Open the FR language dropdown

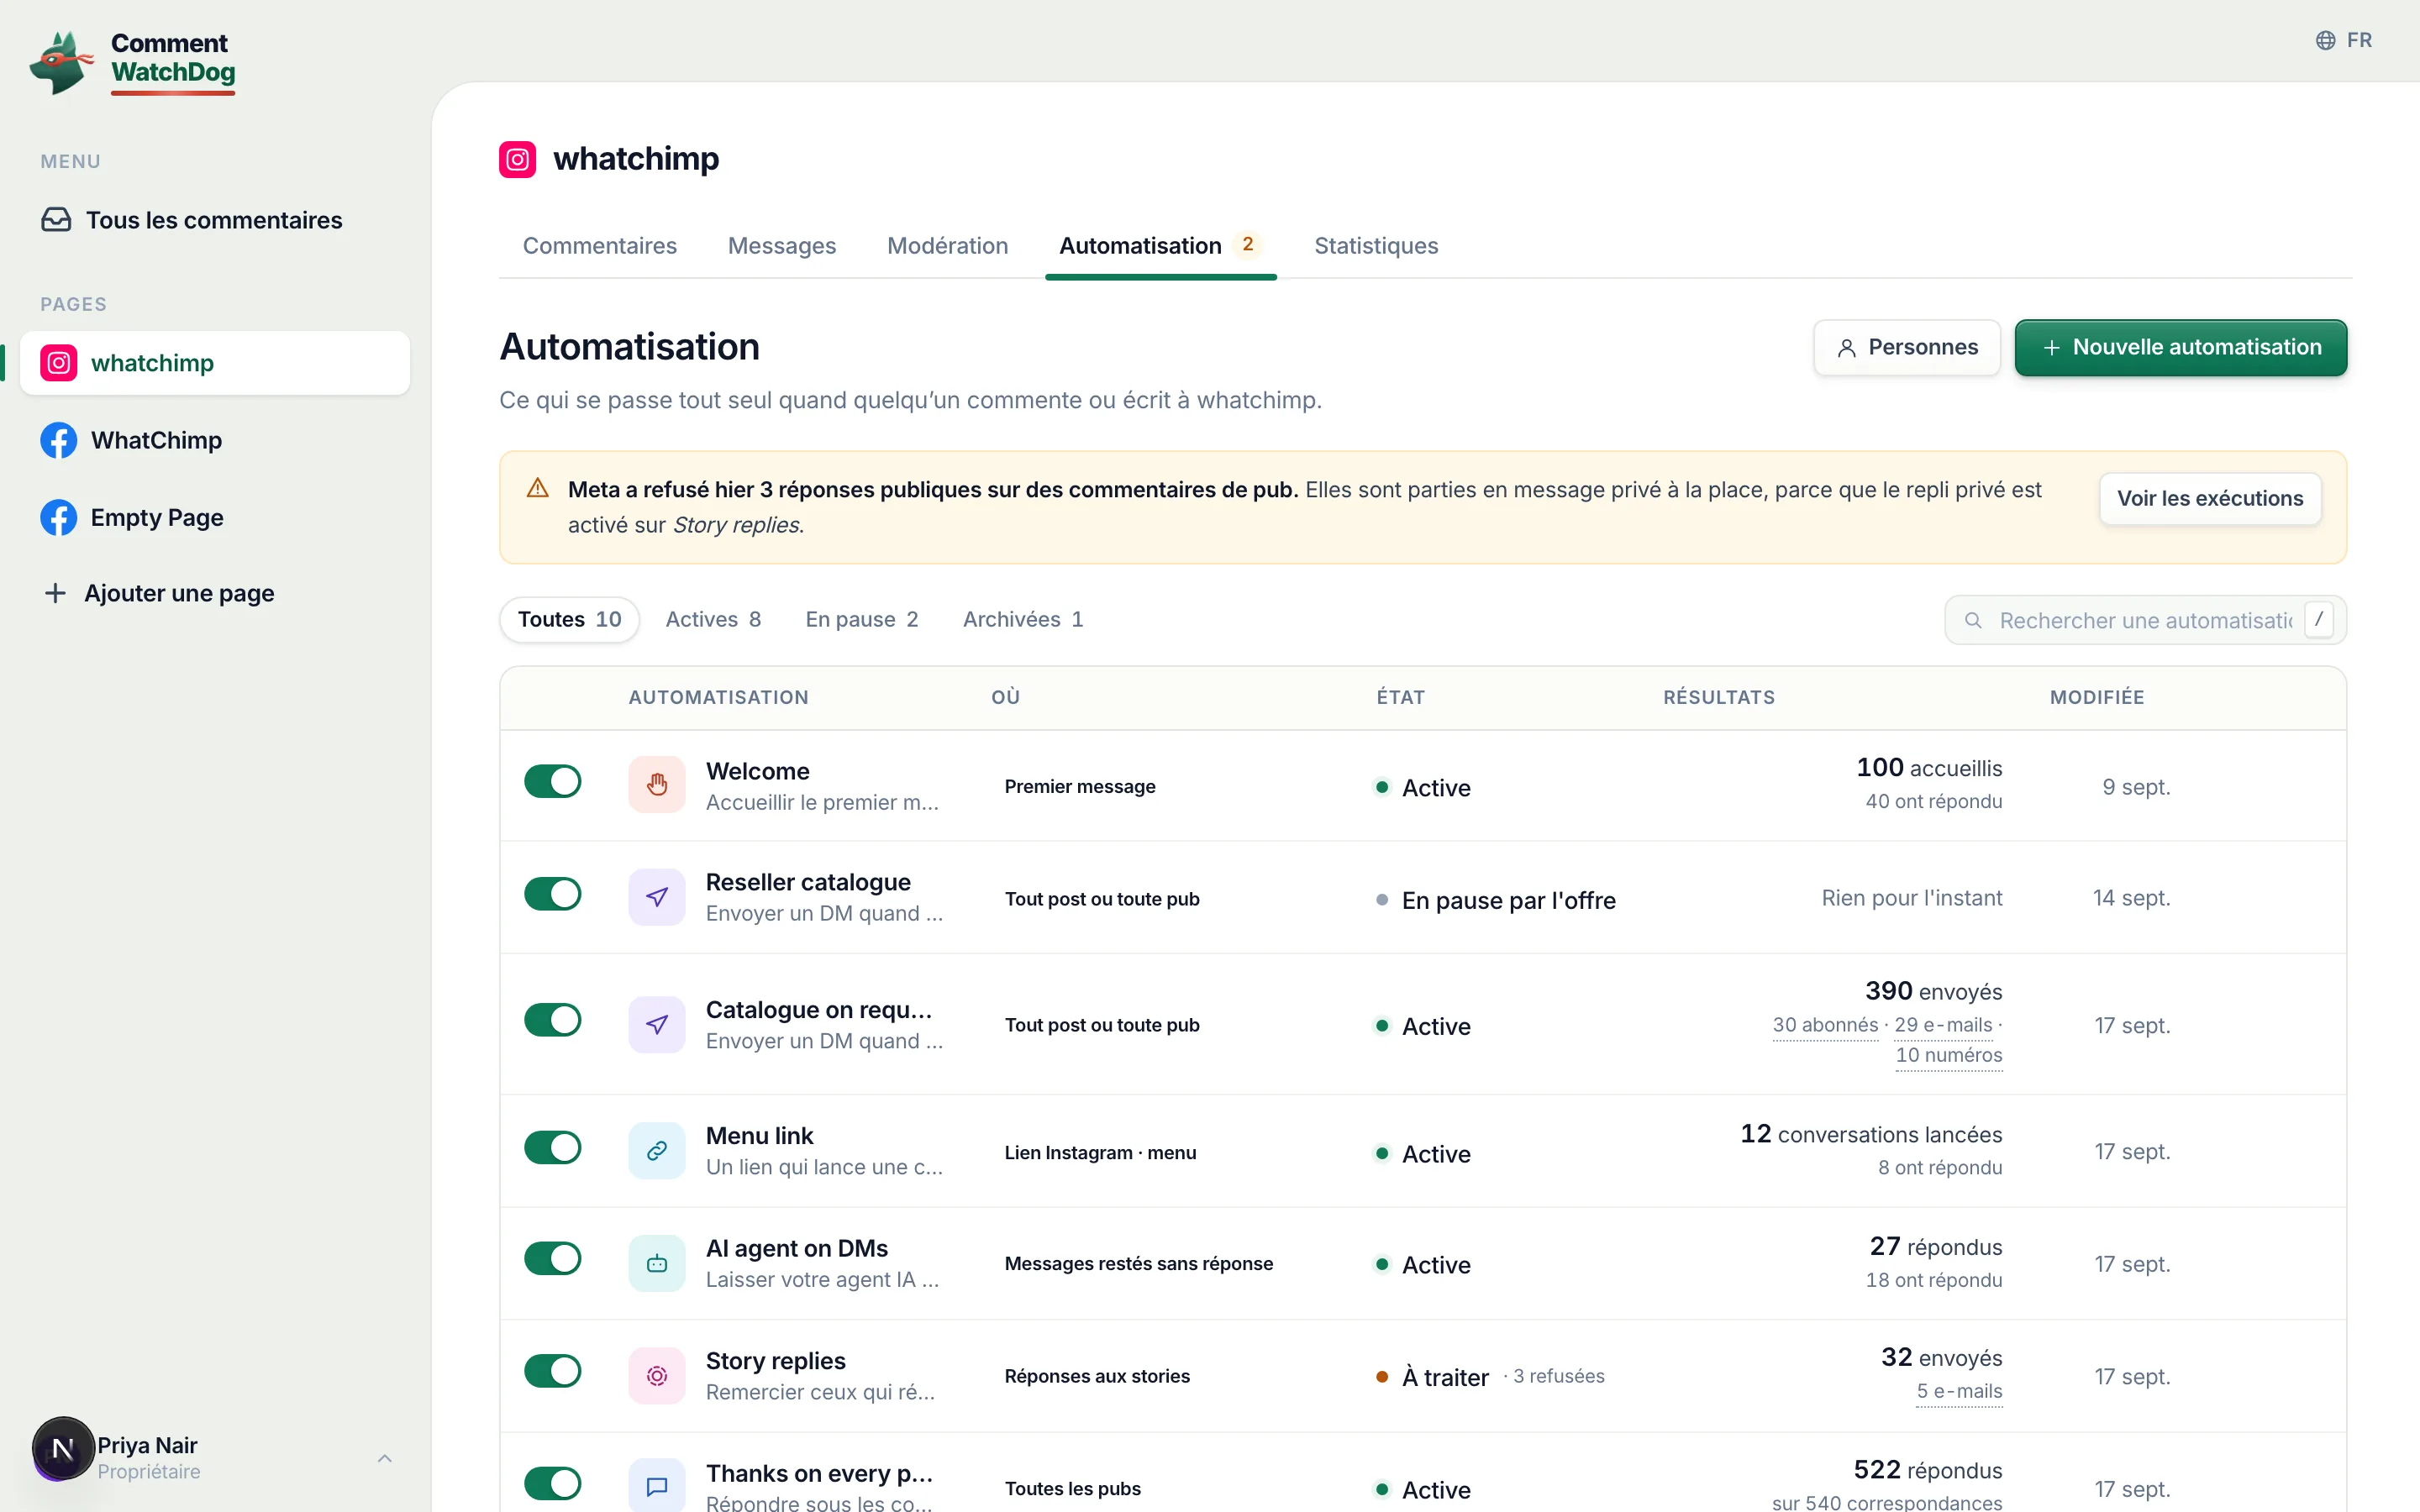(2344, 40)
